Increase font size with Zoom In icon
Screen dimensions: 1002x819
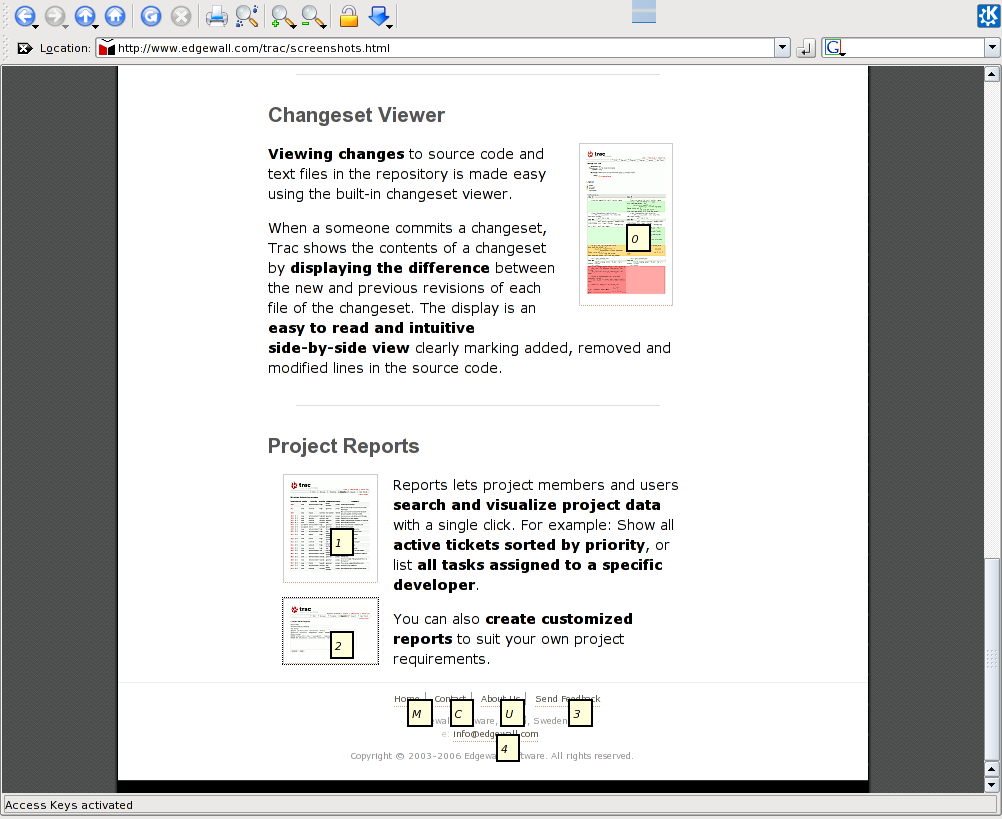pos(282,16)
